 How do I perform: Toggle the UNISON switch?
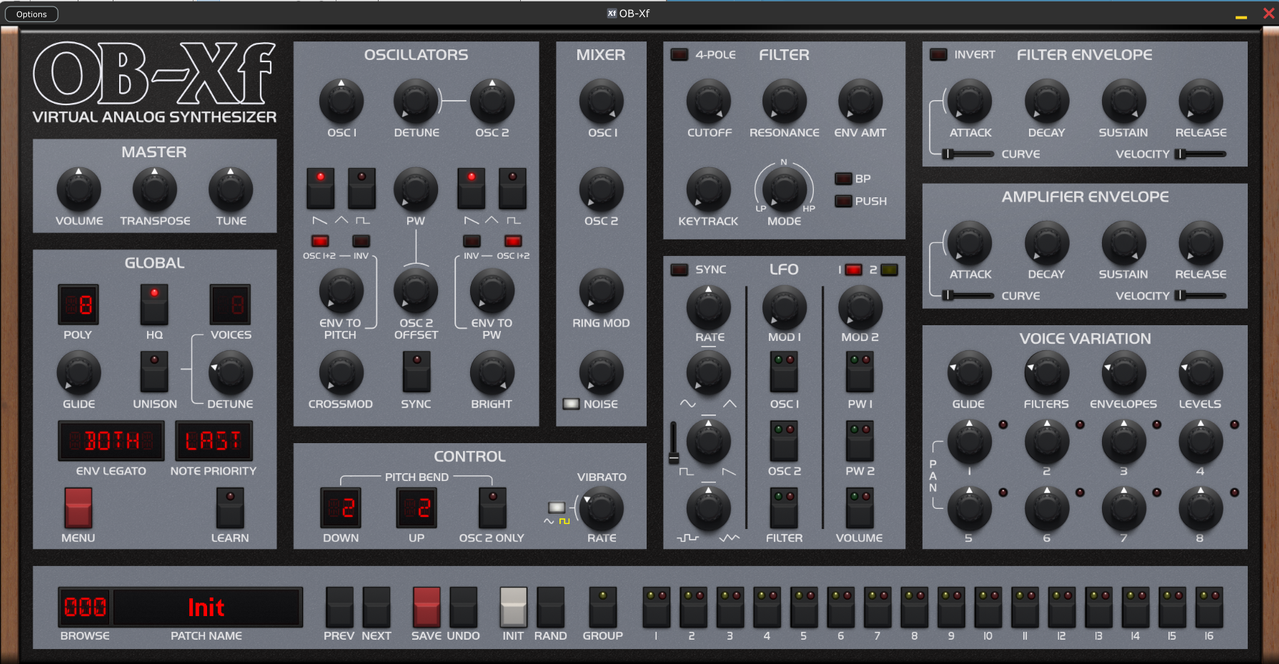(154, 373)
